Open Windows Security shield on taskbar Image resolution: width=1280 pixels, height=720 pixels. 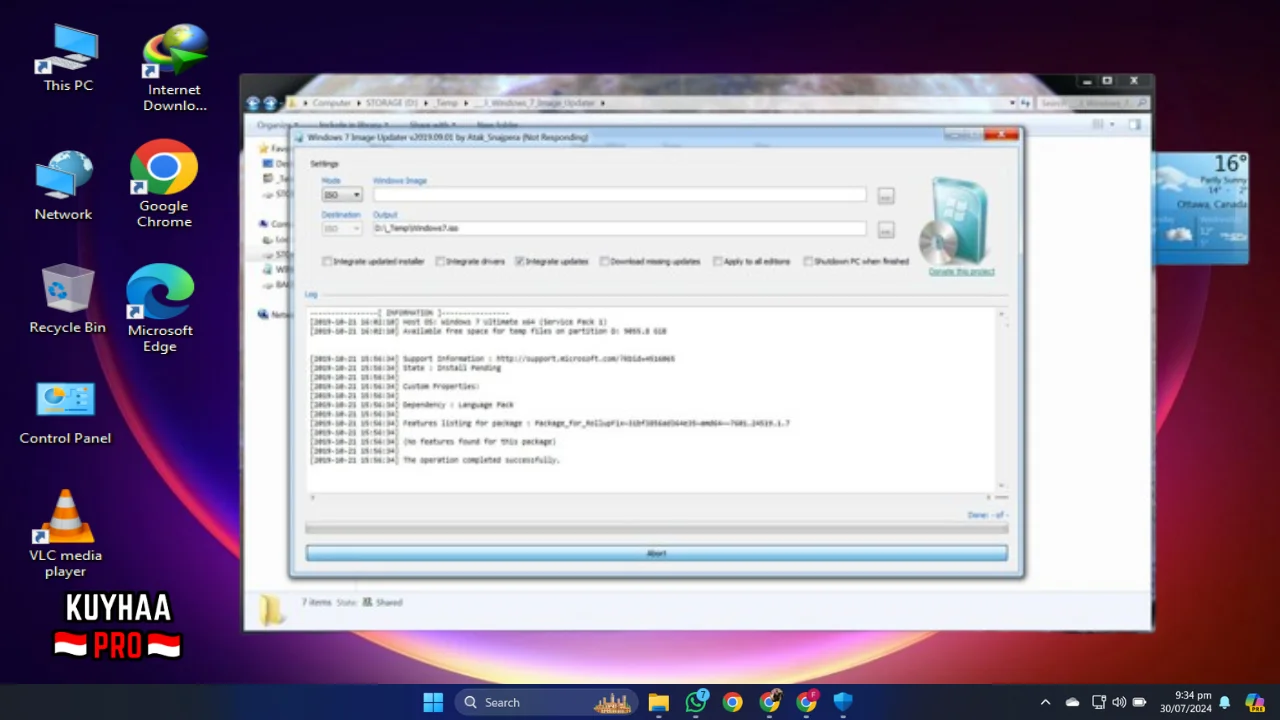tap(843, 702)
